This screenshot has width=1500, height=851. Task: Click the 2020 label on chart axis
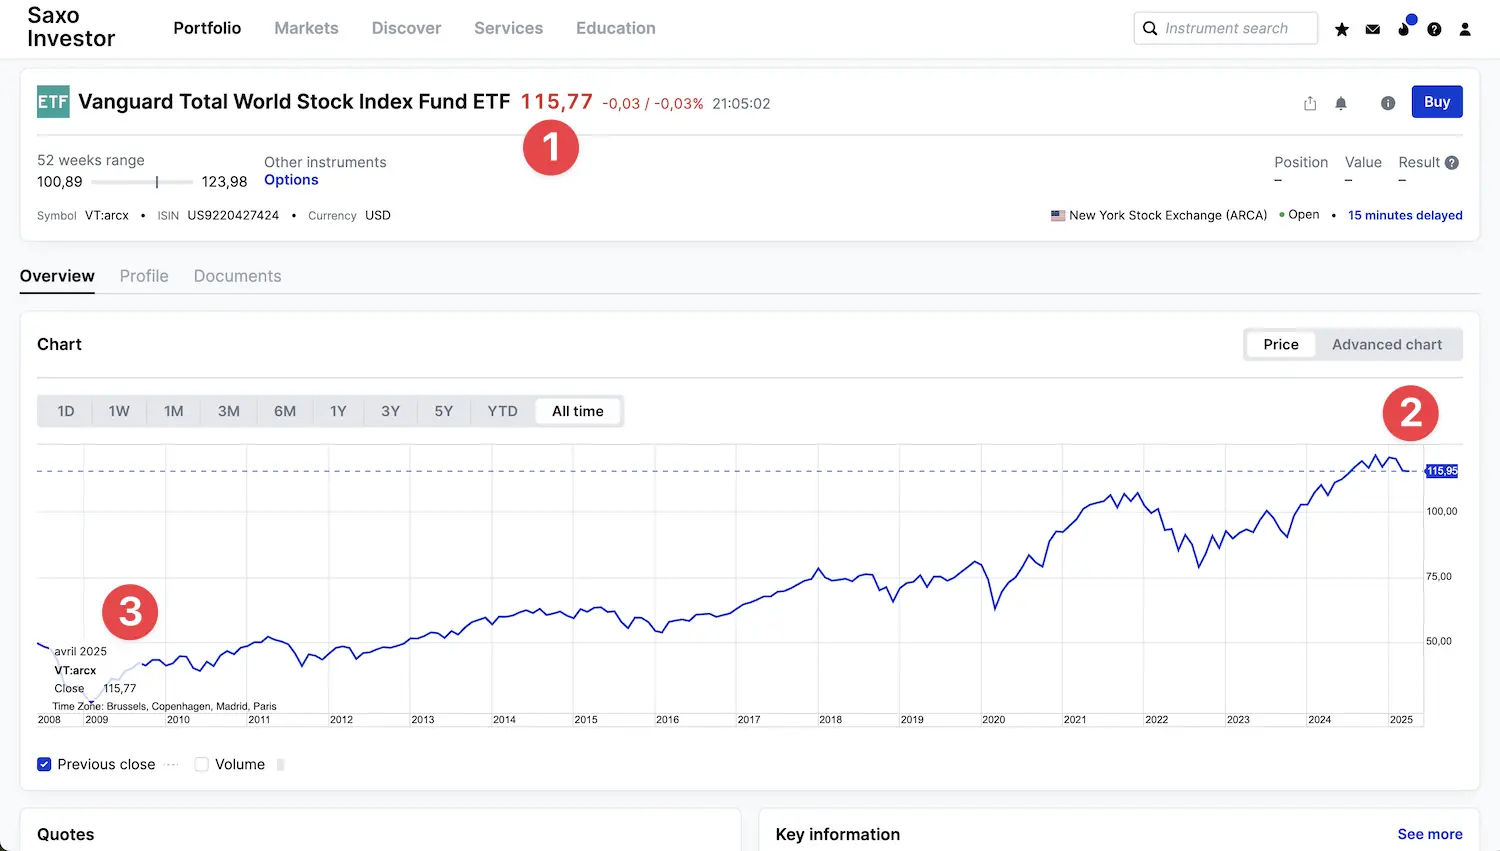(993, 719)
